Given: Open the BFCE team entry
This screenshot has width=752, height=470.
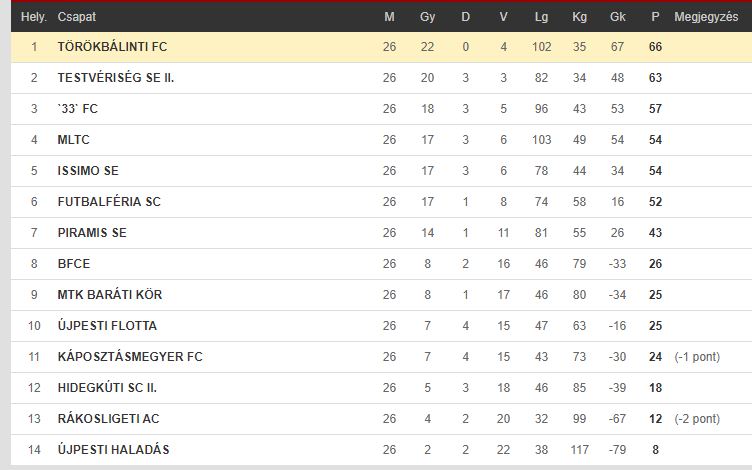Looking at the screenshot, I should coord(74,264).
